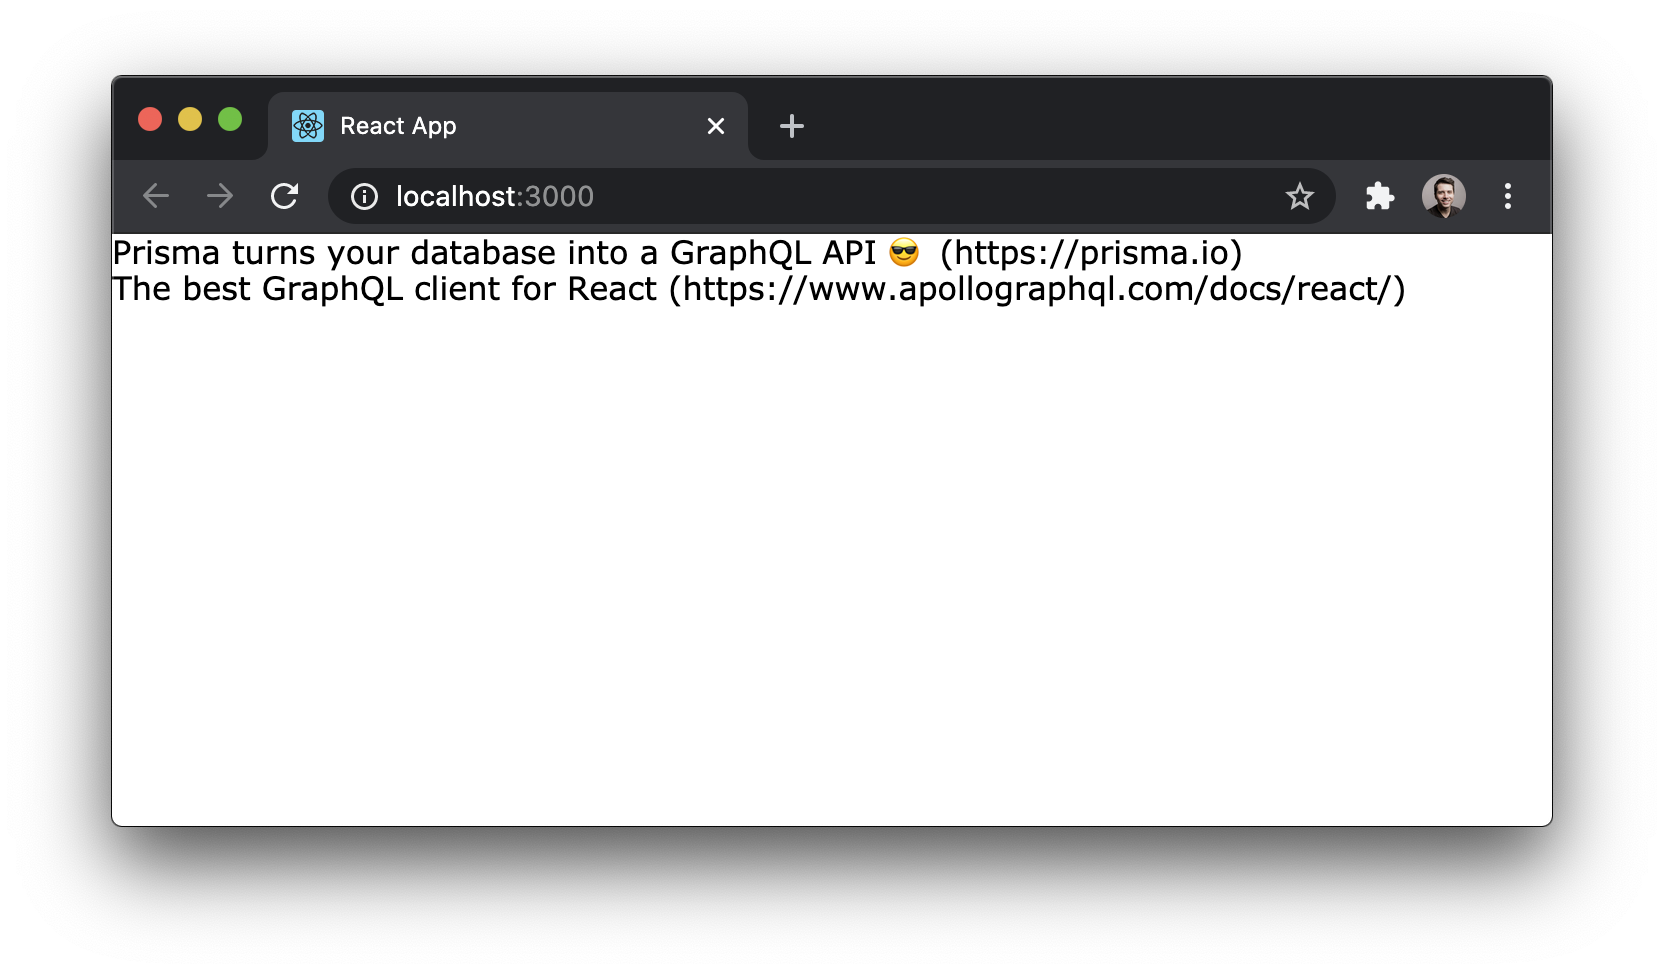Click the green maximize window button
The image size is (1664, 974).
230,120
